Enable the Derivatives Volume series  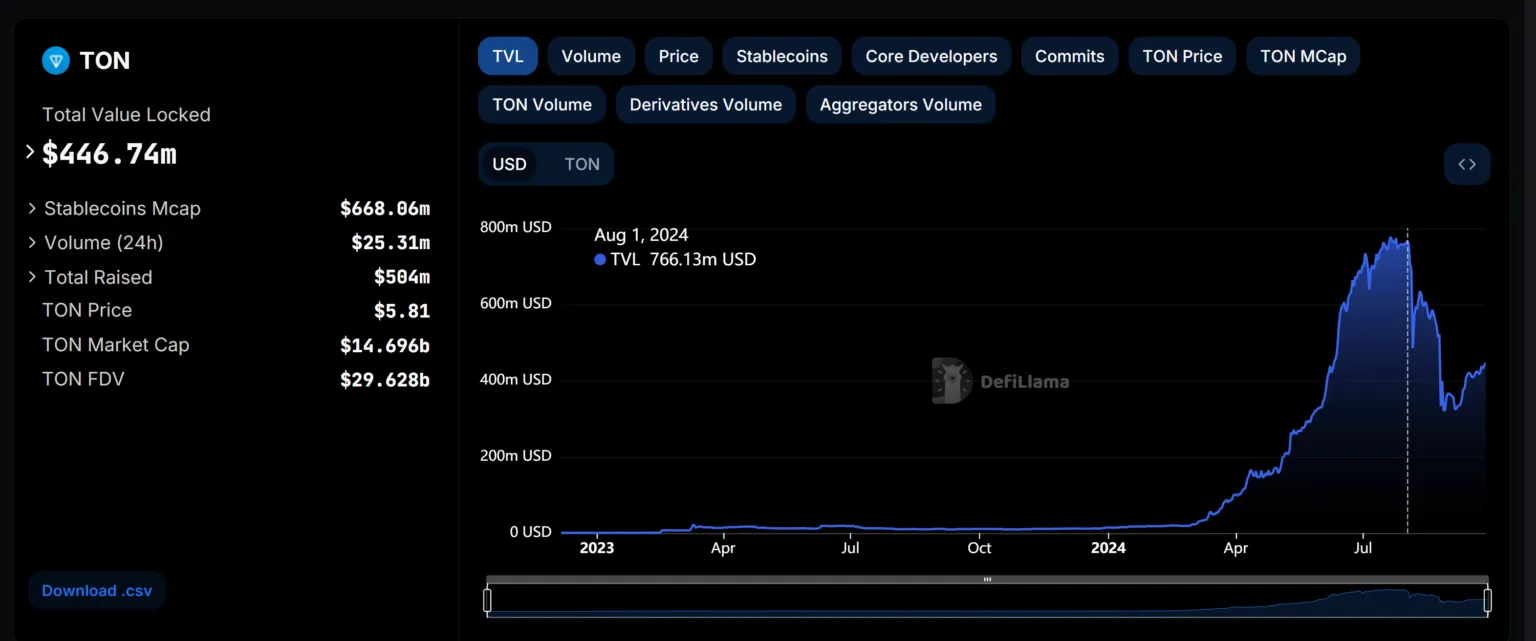(x=706, y=104)
